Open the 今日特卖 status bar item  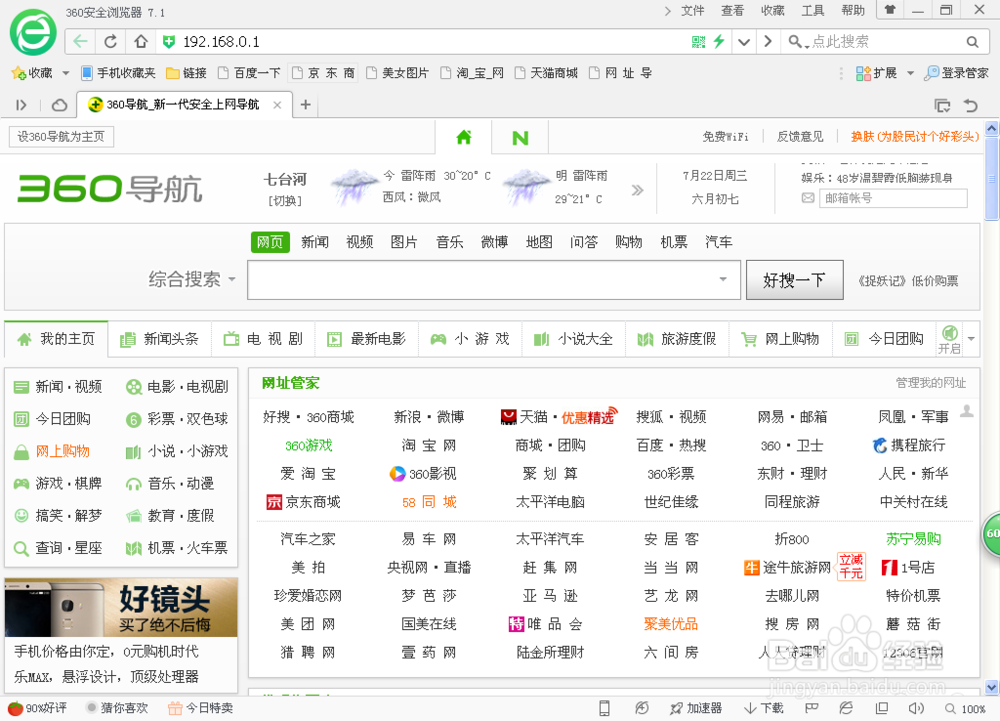tap(200, 708)
